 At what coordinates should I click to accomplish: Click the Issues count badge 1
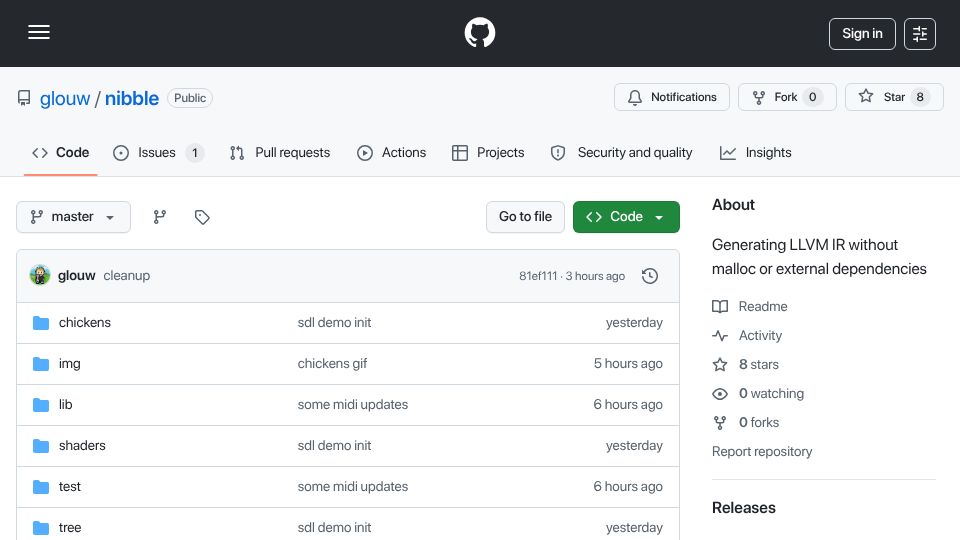(x=195, y=152)
